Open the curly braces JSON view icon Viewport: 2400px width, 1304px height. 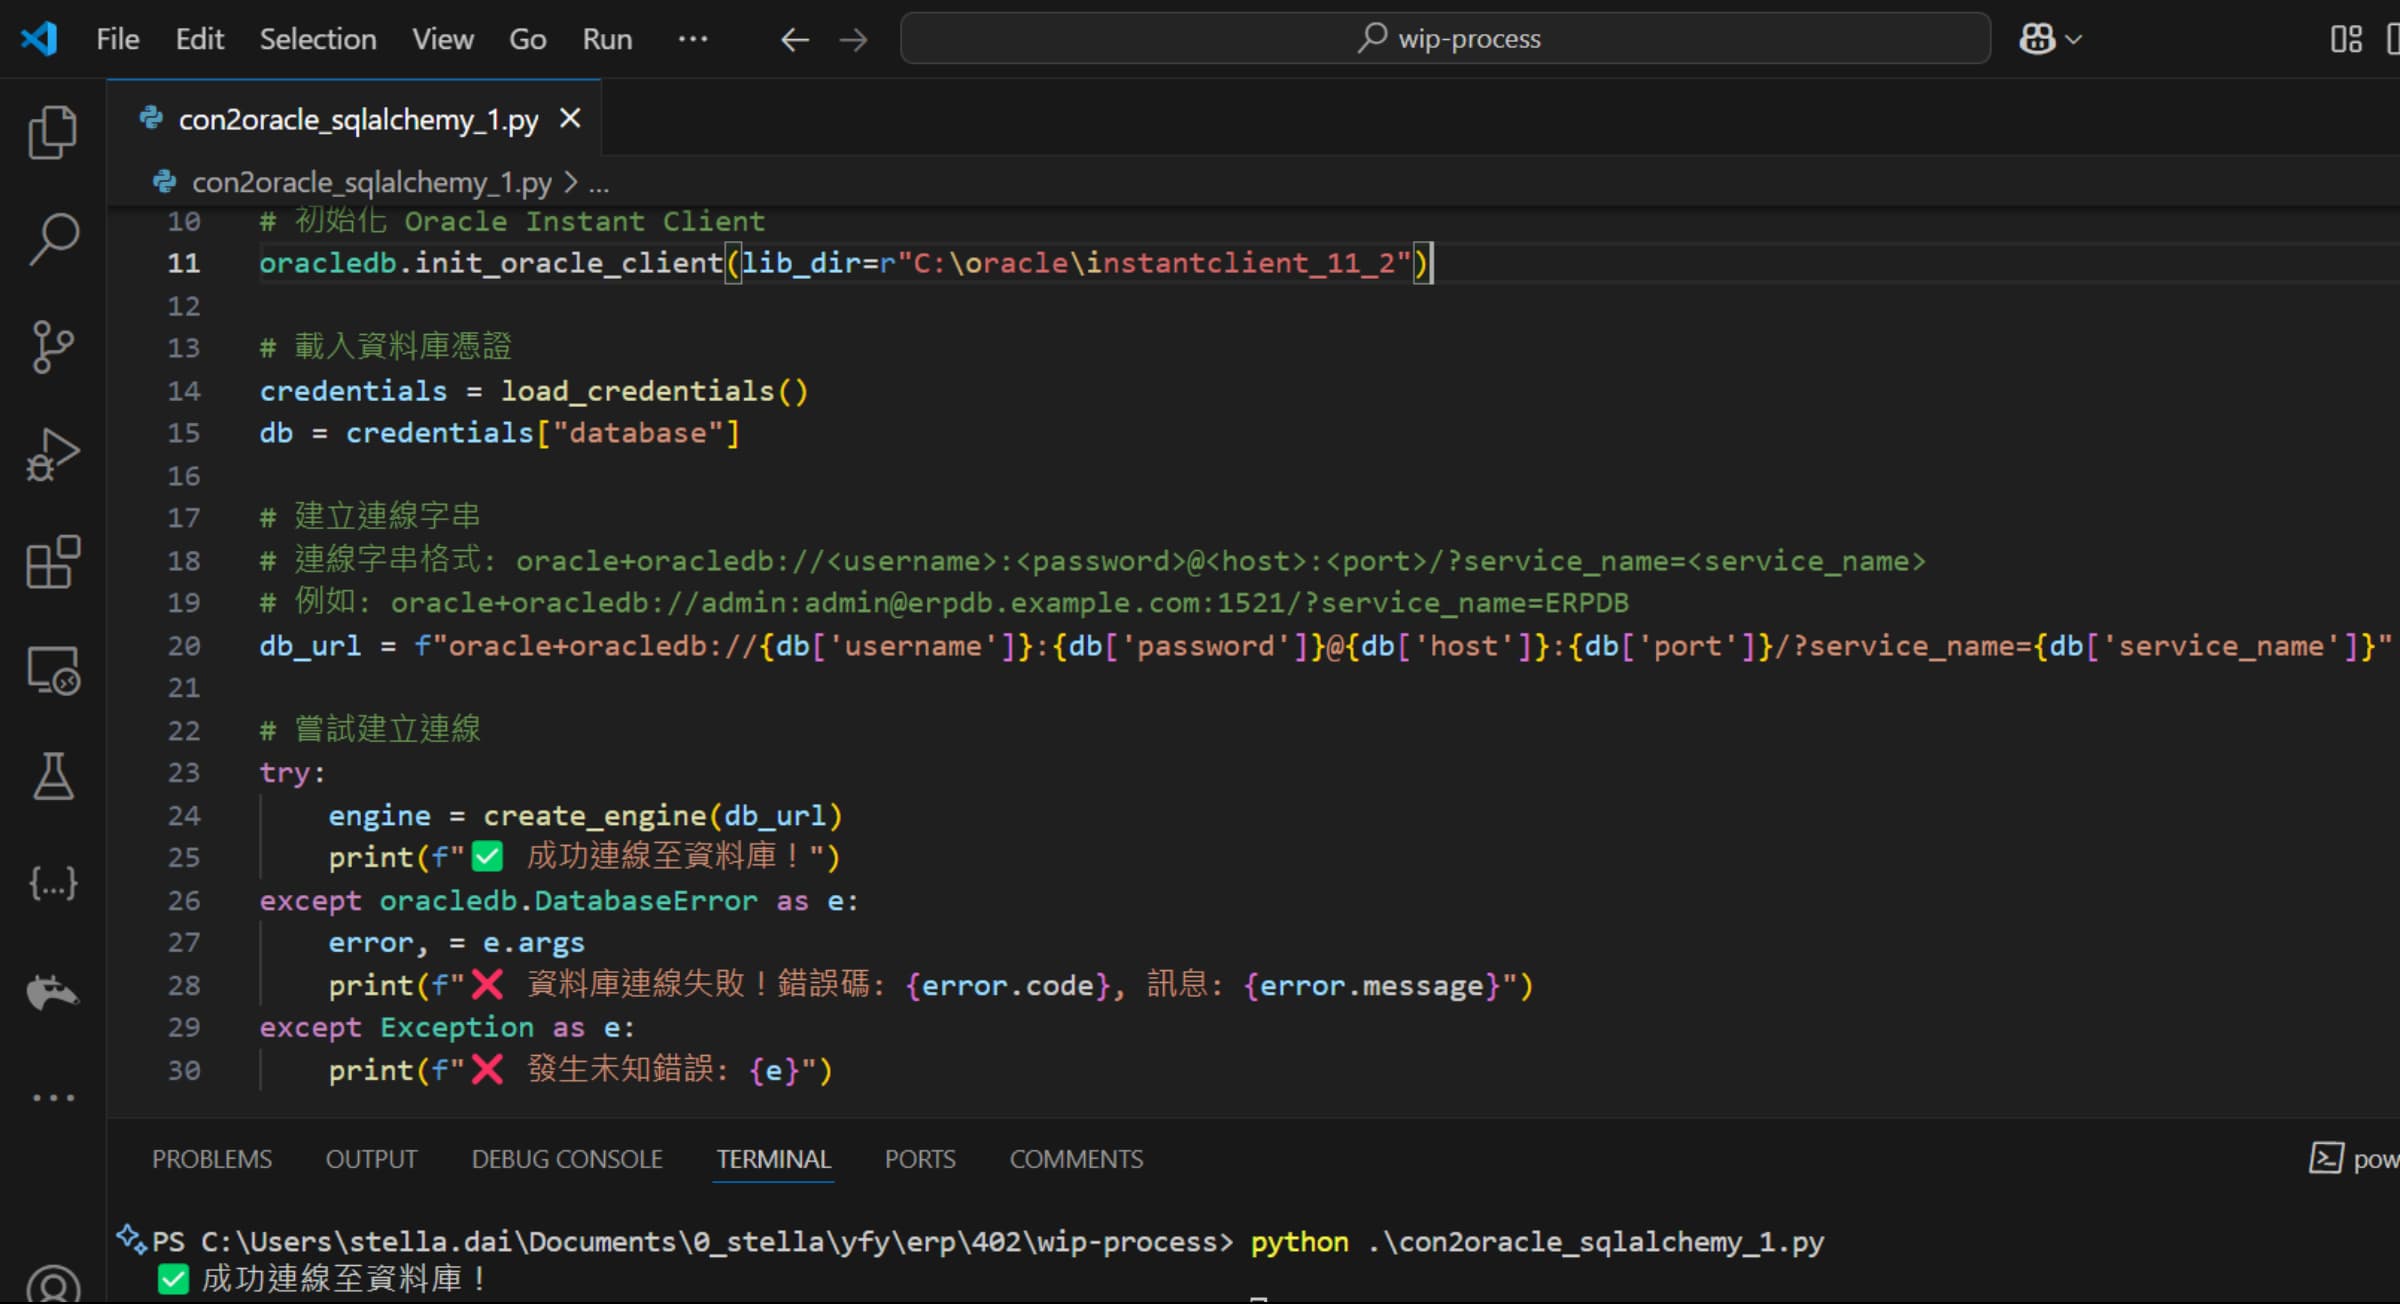(x=53, y=883)
